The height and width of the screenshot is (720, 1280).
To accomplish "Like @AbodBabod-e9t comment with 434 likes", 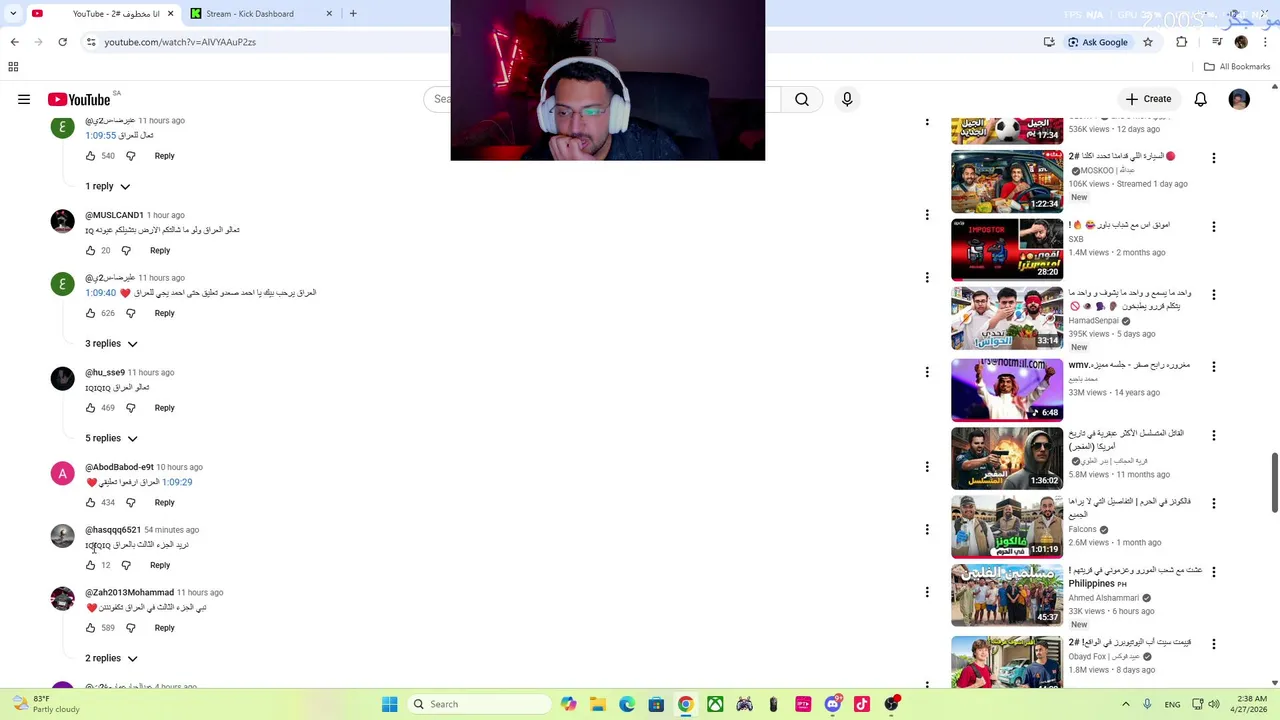I will coord(90,502).
